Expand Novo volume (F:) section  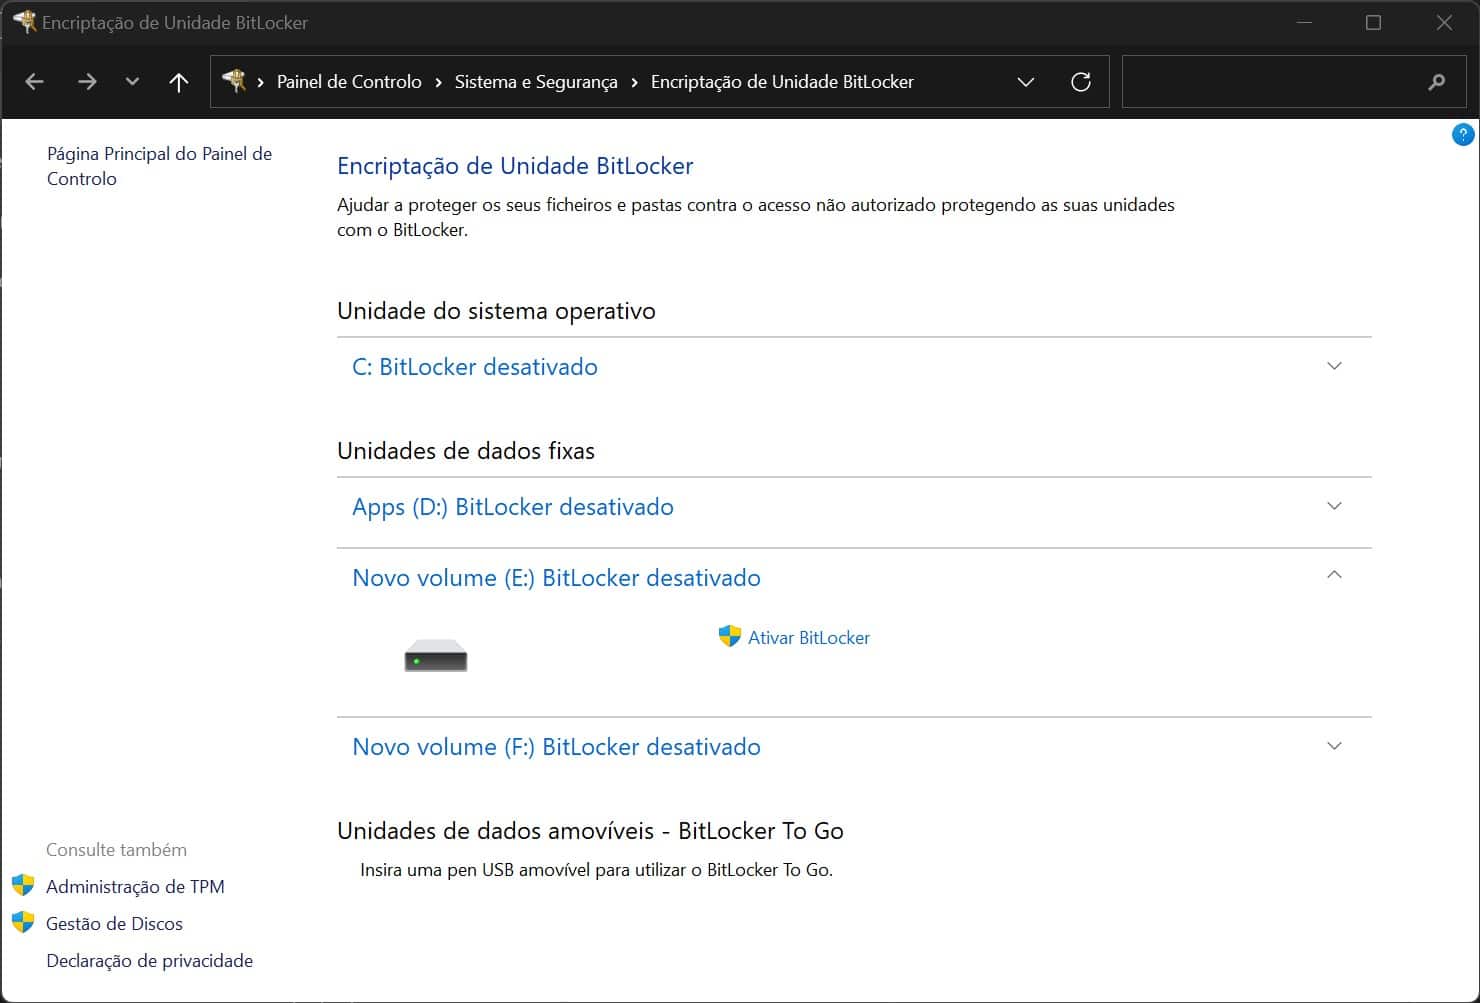pos(1333,746)
